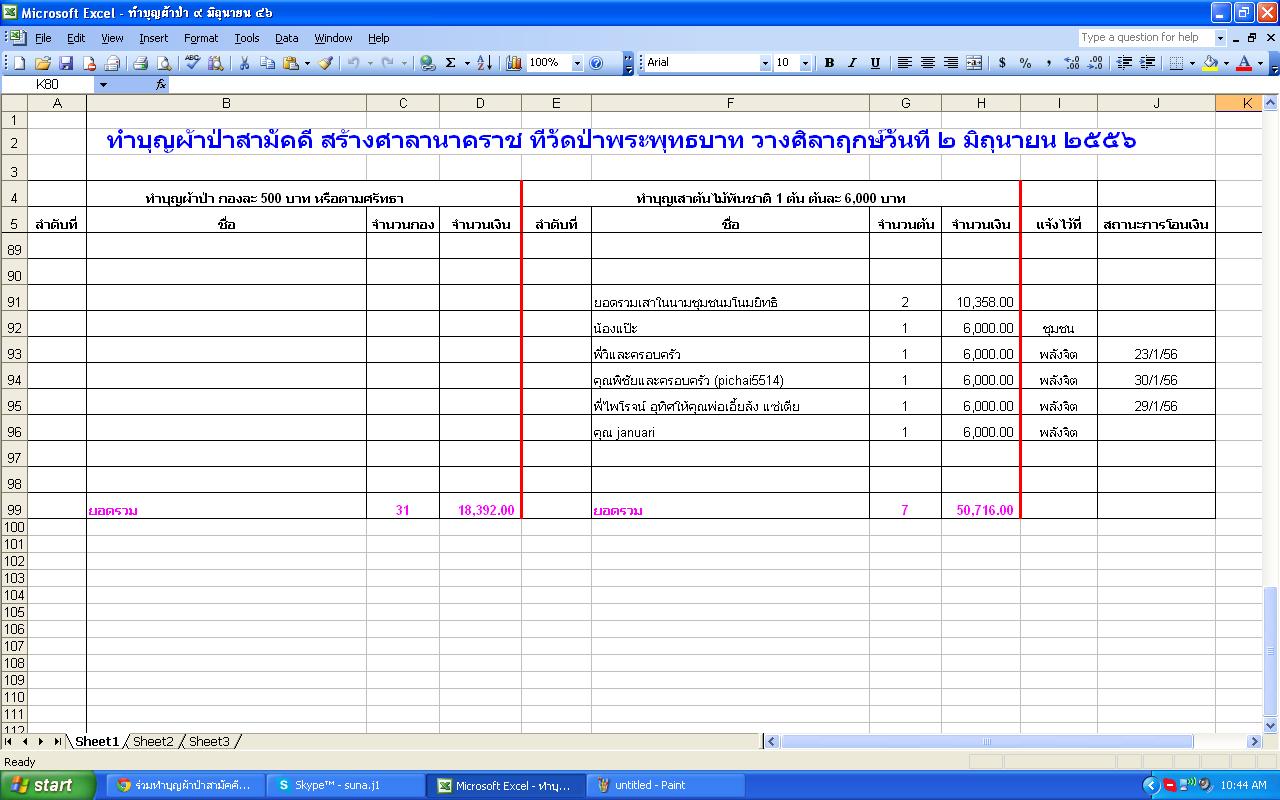Open the Chart Wizard
1280x800 pixels.
coord(514,63)
